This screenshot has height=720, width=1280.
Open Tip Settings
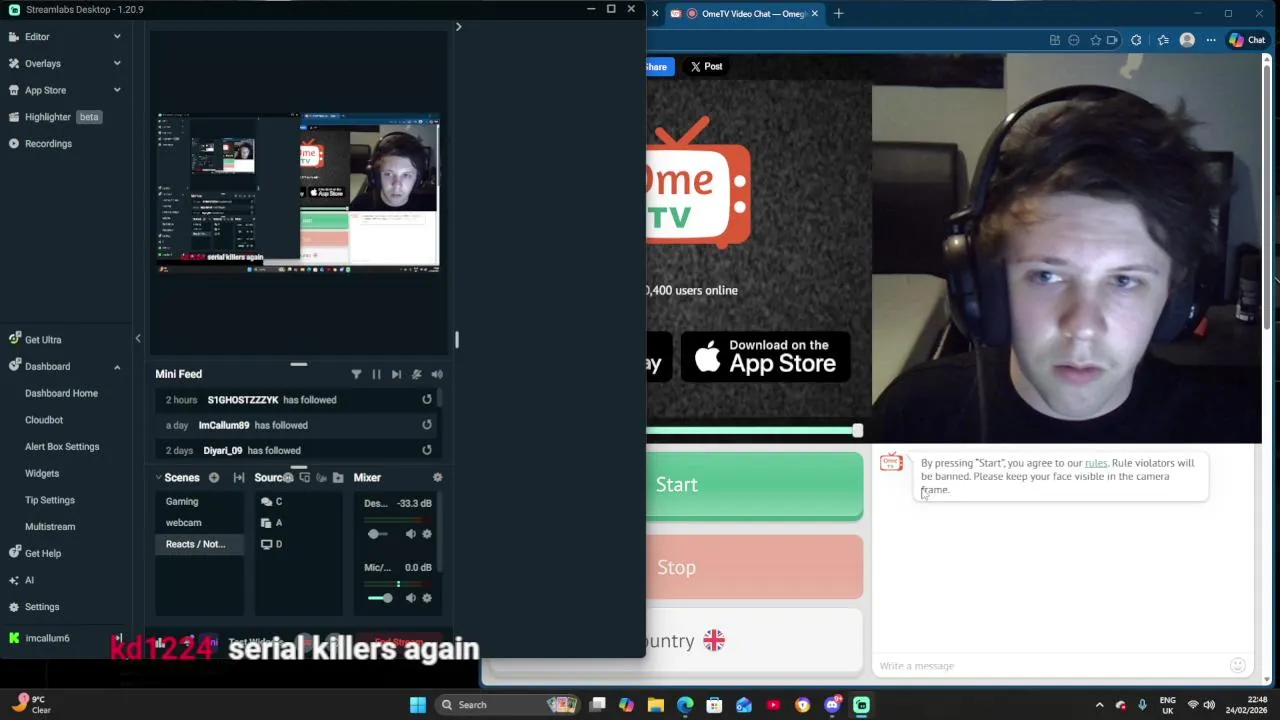click(x=50, y=500)
